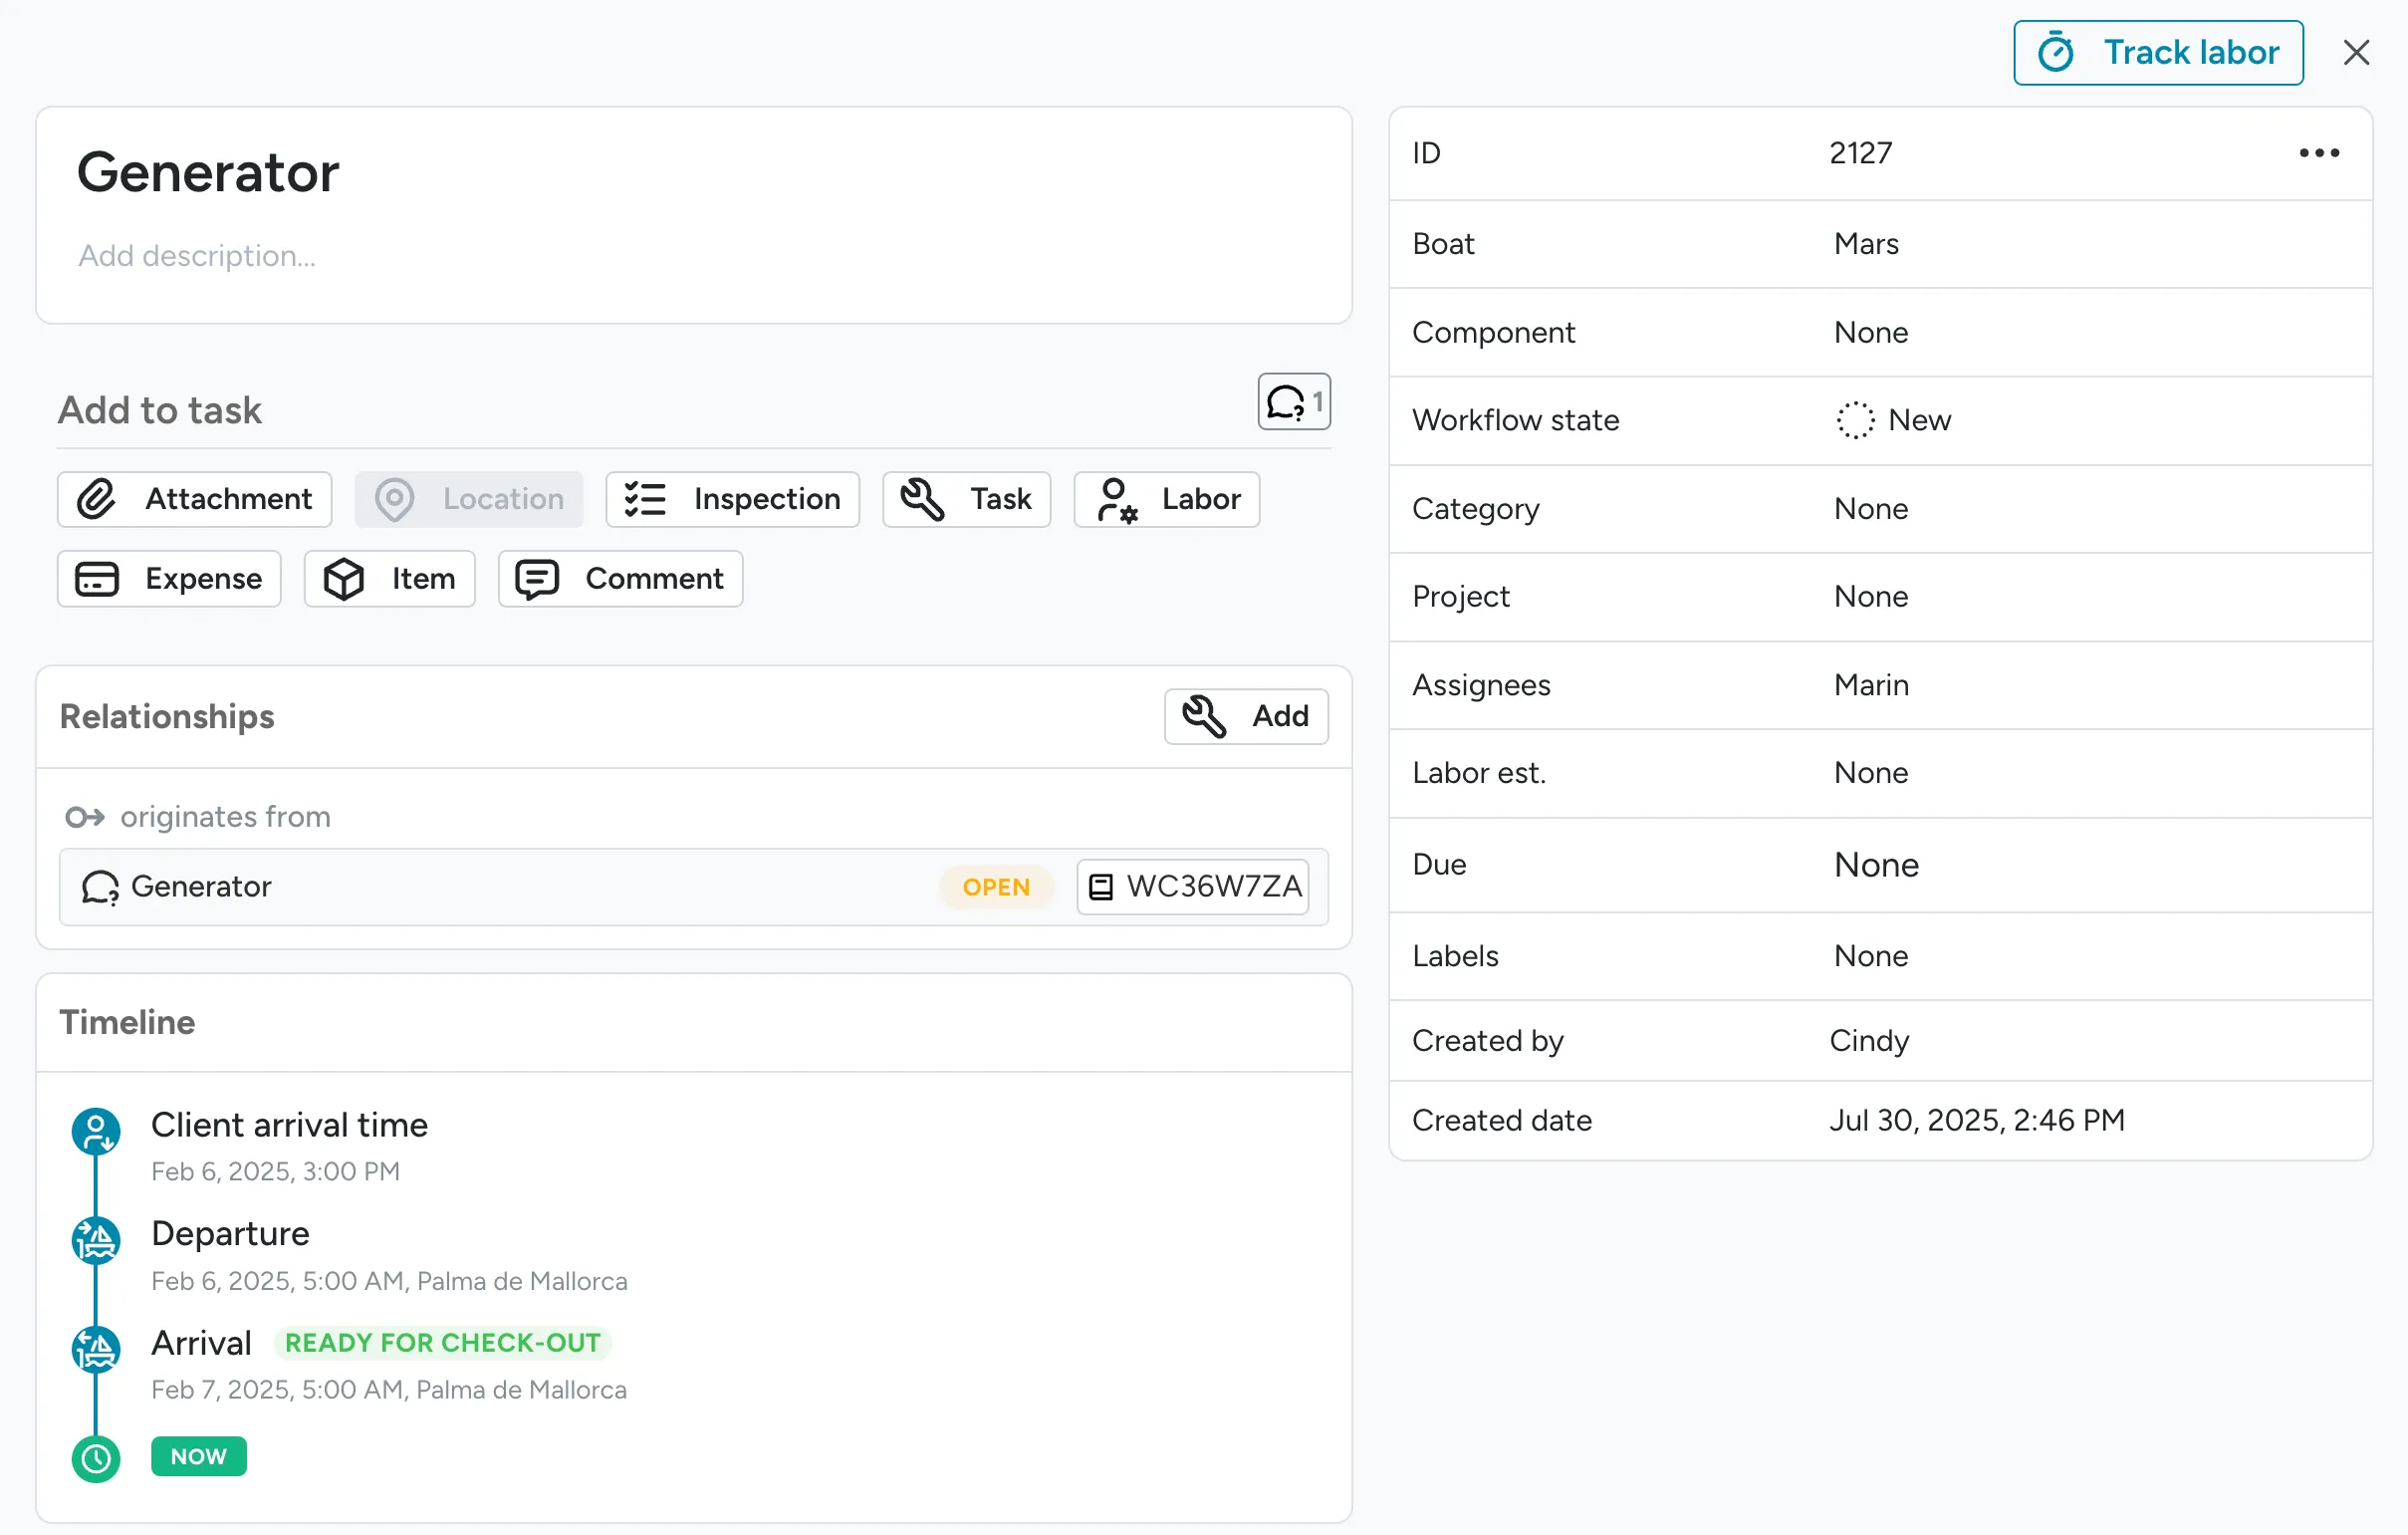Click the OPEN status badge on Generator

pos(996,886)
